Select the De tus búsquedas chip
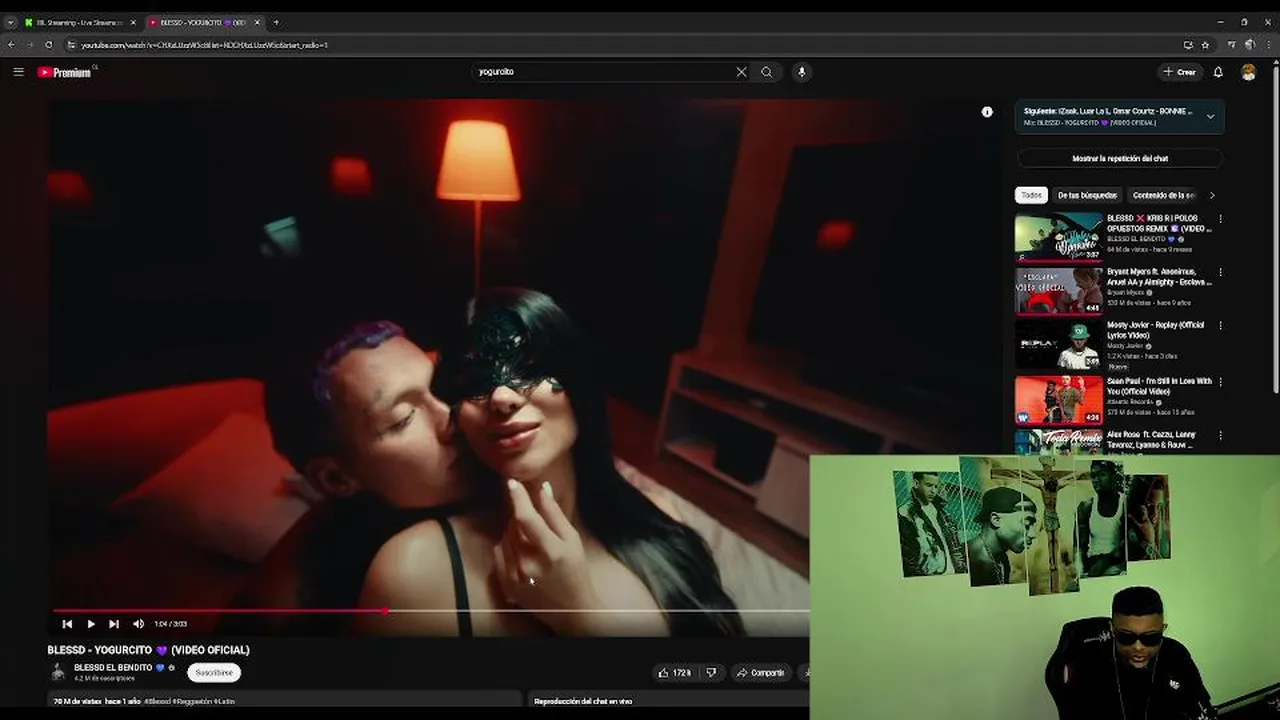 click(x=1087, y=195)
